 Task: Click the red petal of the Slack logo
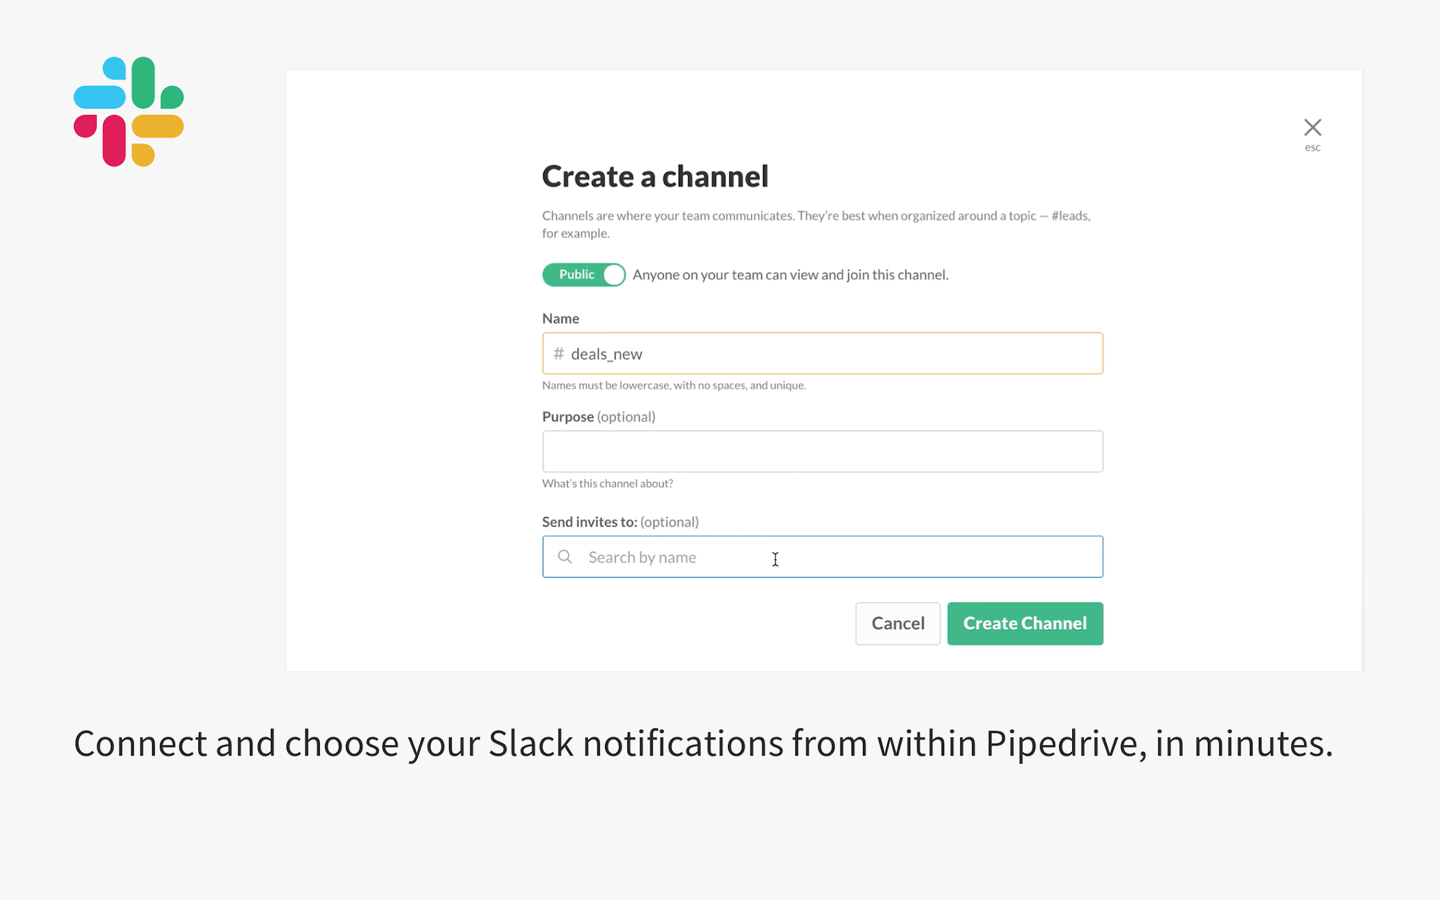click(114, 140)
